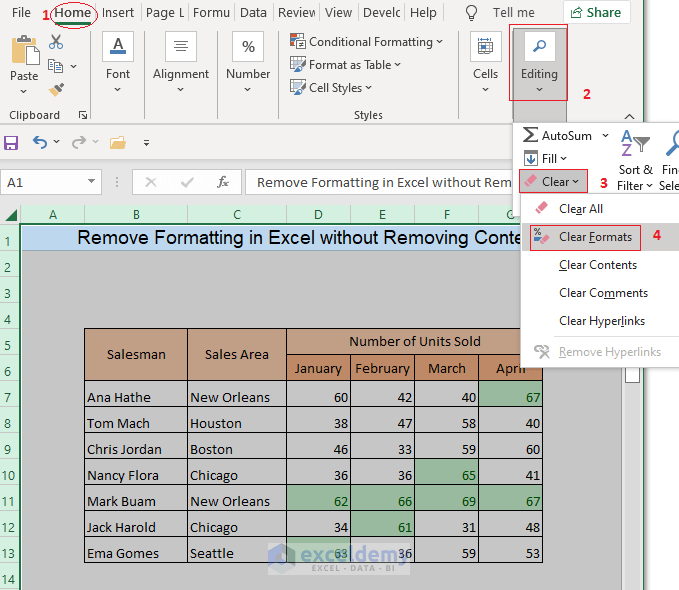Click the Tell me search field
Image resolution: width=679 pixels, height=590 pixels.
tap(513, 13)
